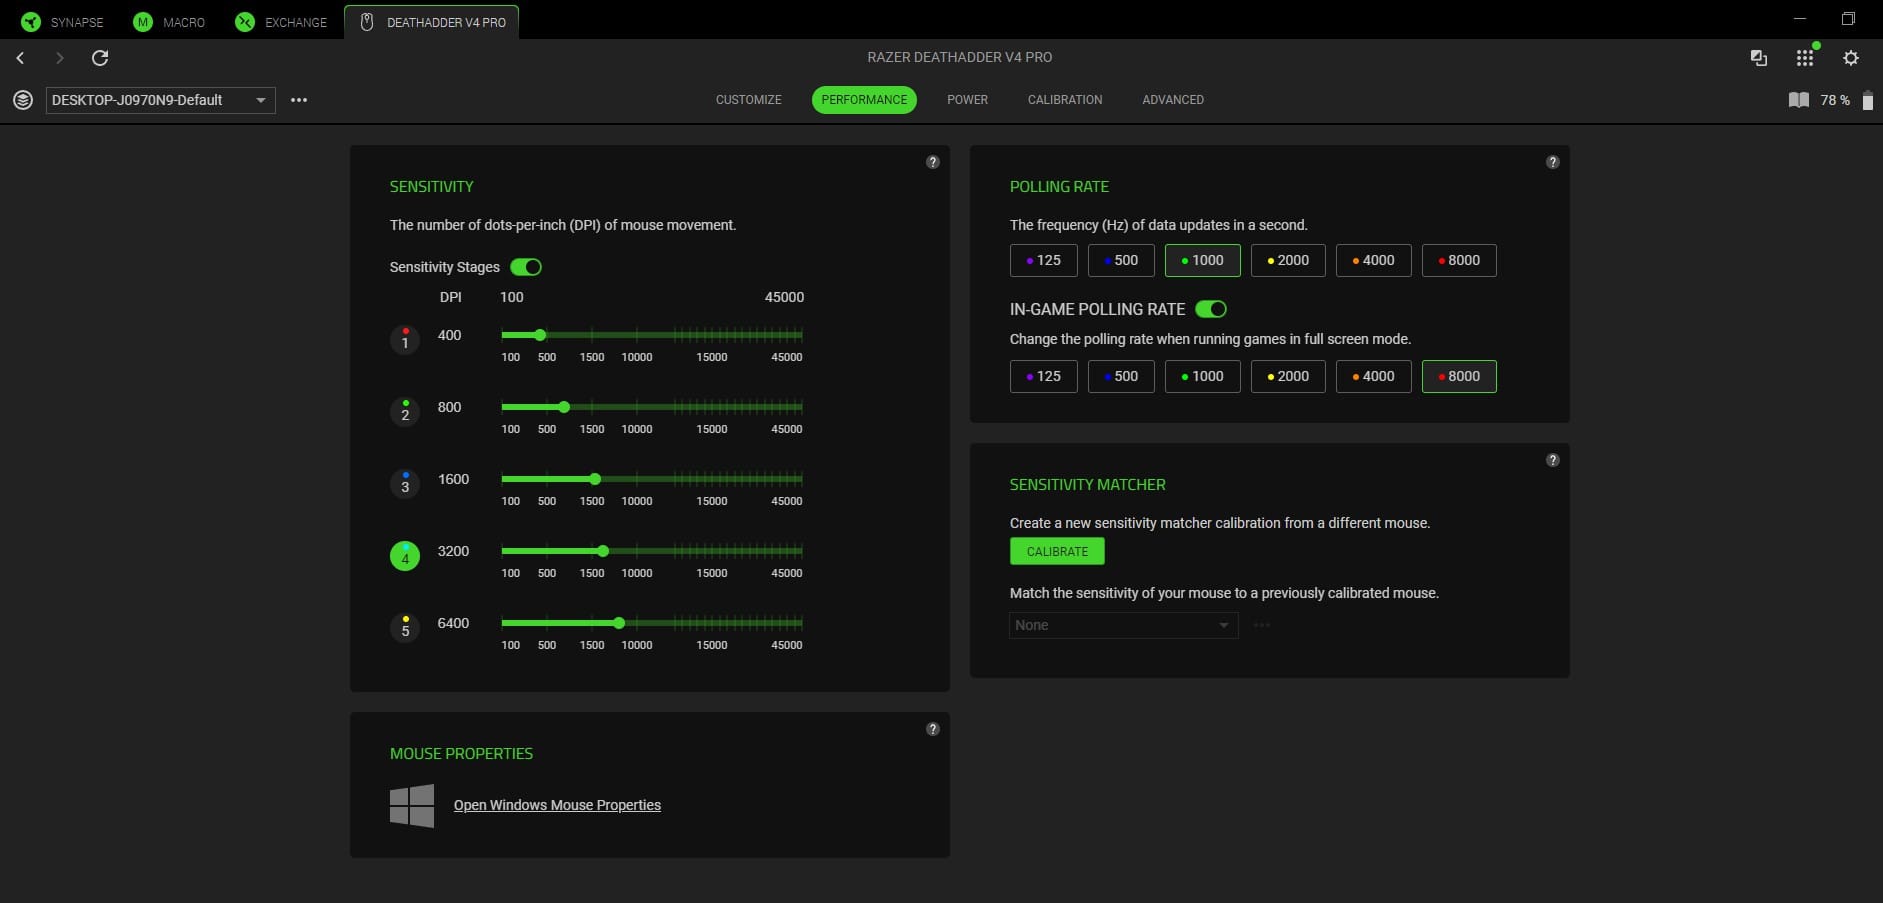Select sensitivity stage 4 badge

[x=405, y=556]
